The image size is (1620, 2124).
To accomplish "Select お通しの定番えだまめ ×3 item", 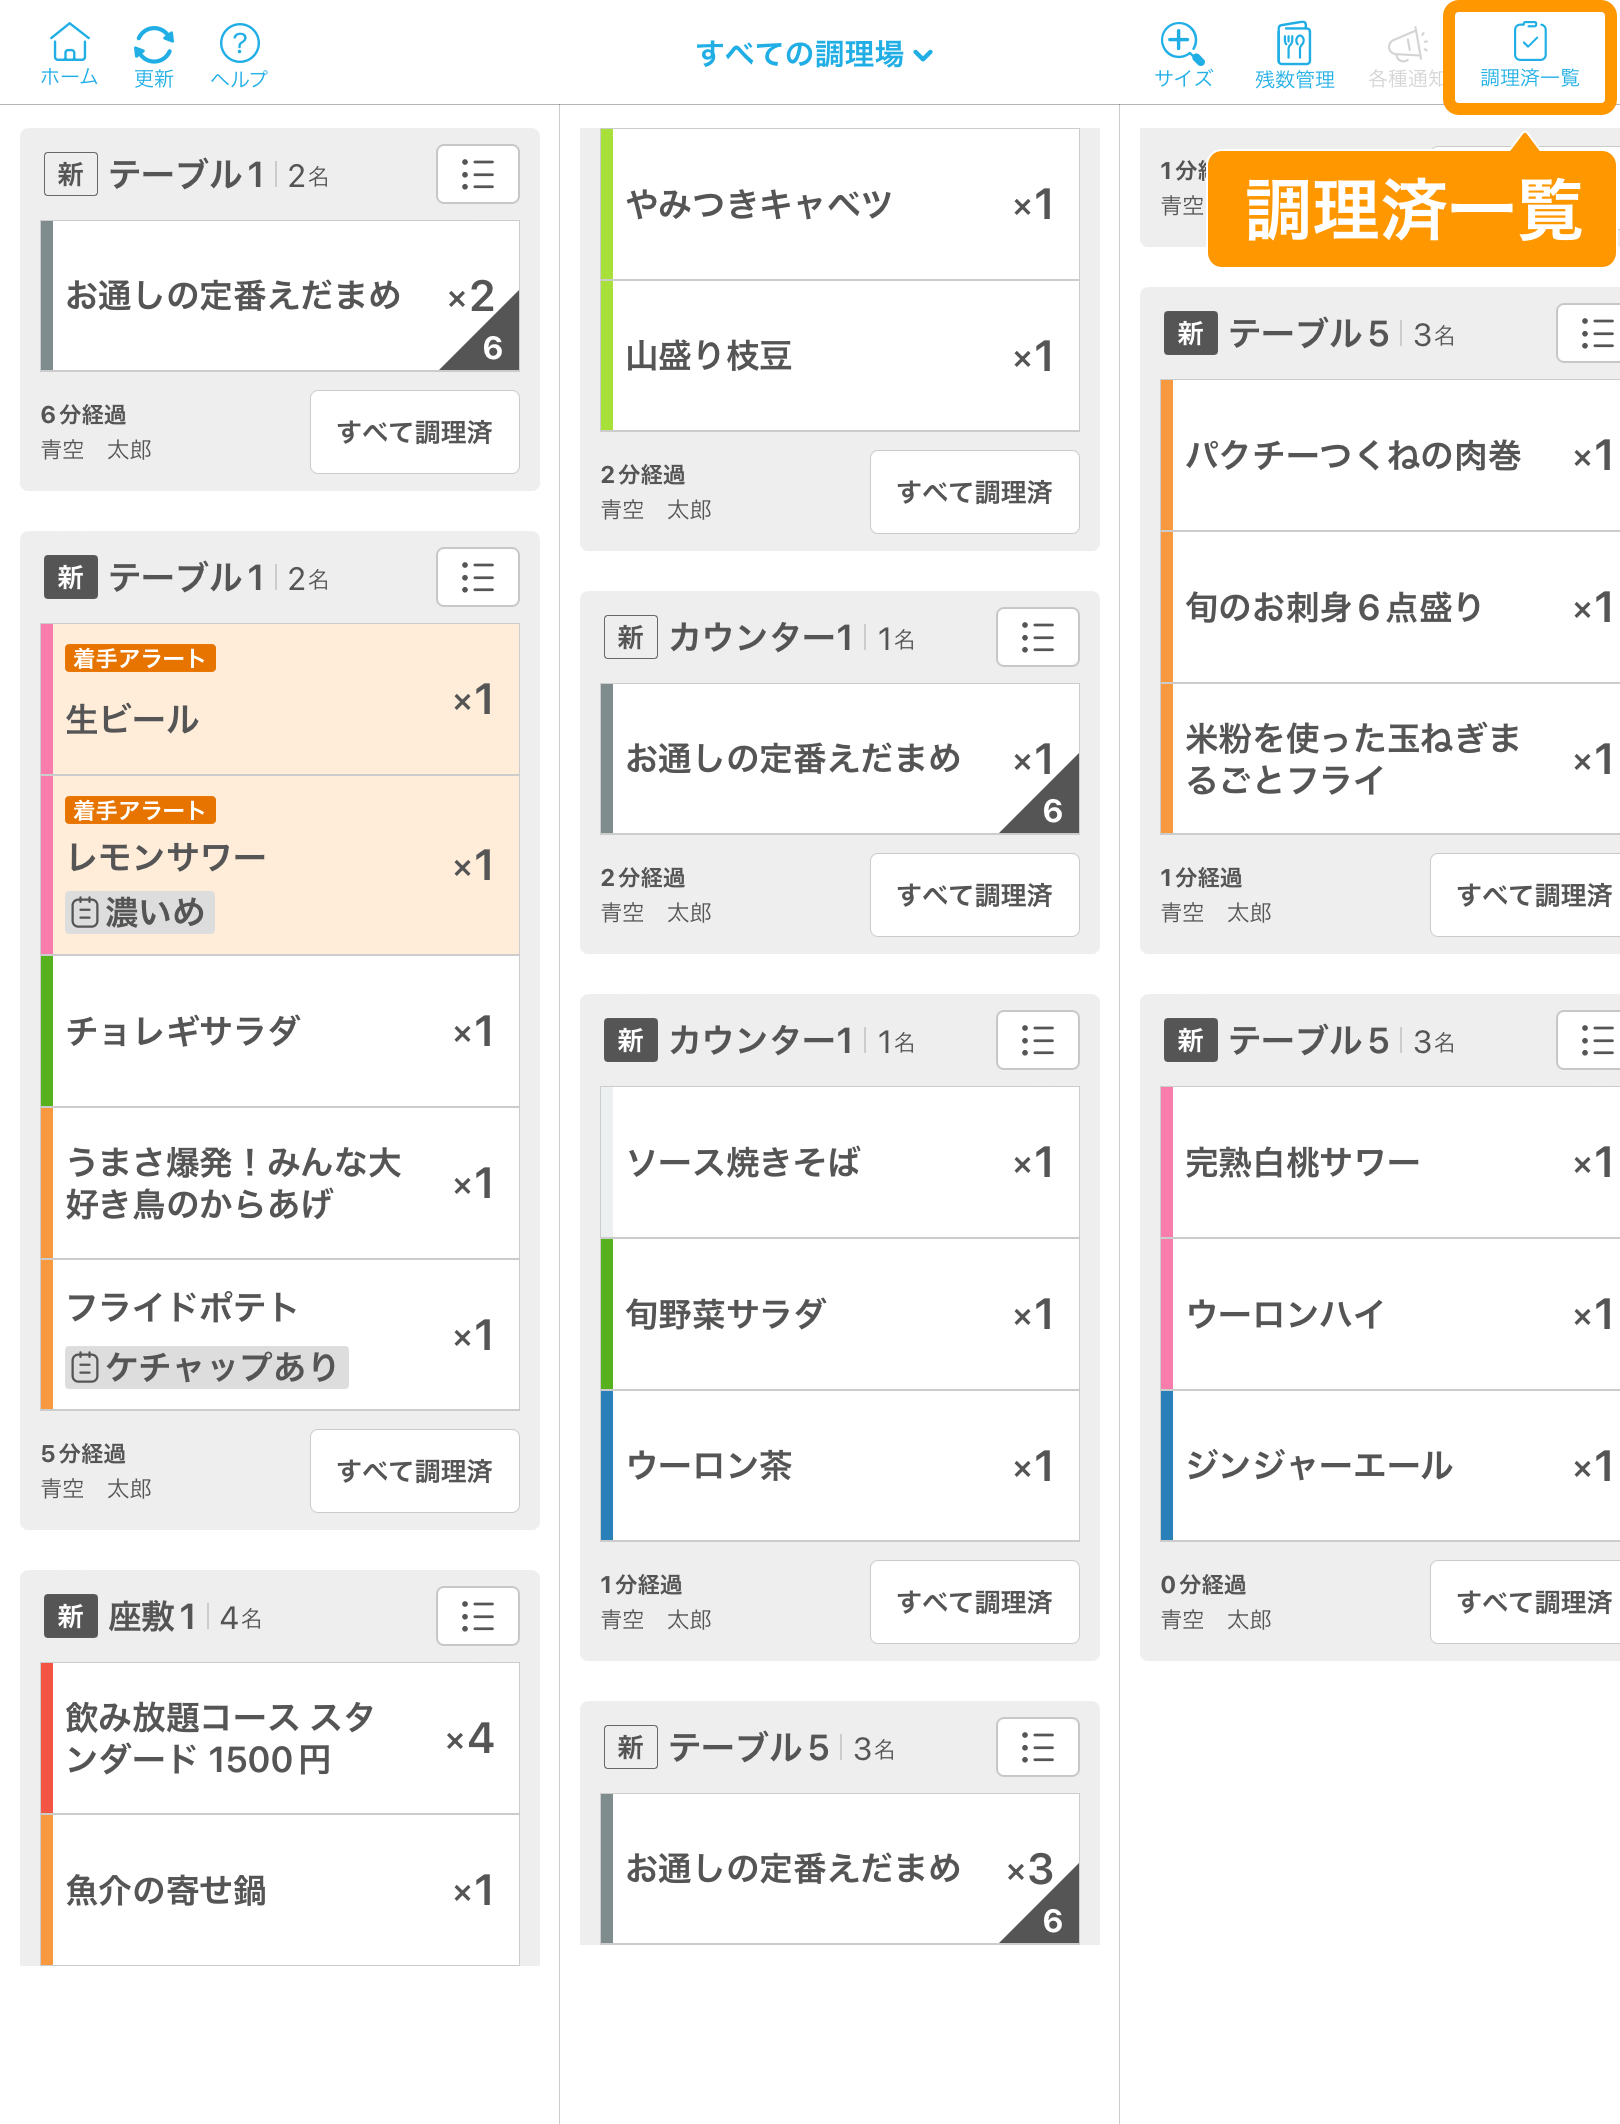I will [x=840, y=1869].
